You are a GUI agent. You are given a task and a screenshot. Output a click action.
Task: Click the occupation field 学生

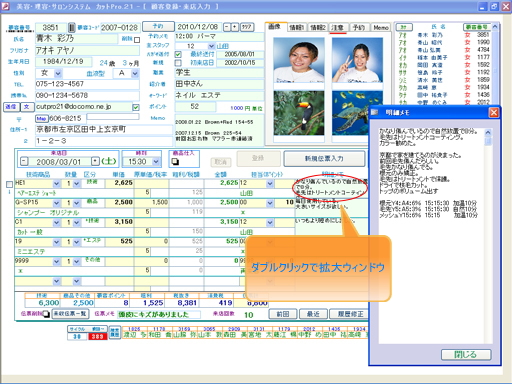(x=219, y=73)
